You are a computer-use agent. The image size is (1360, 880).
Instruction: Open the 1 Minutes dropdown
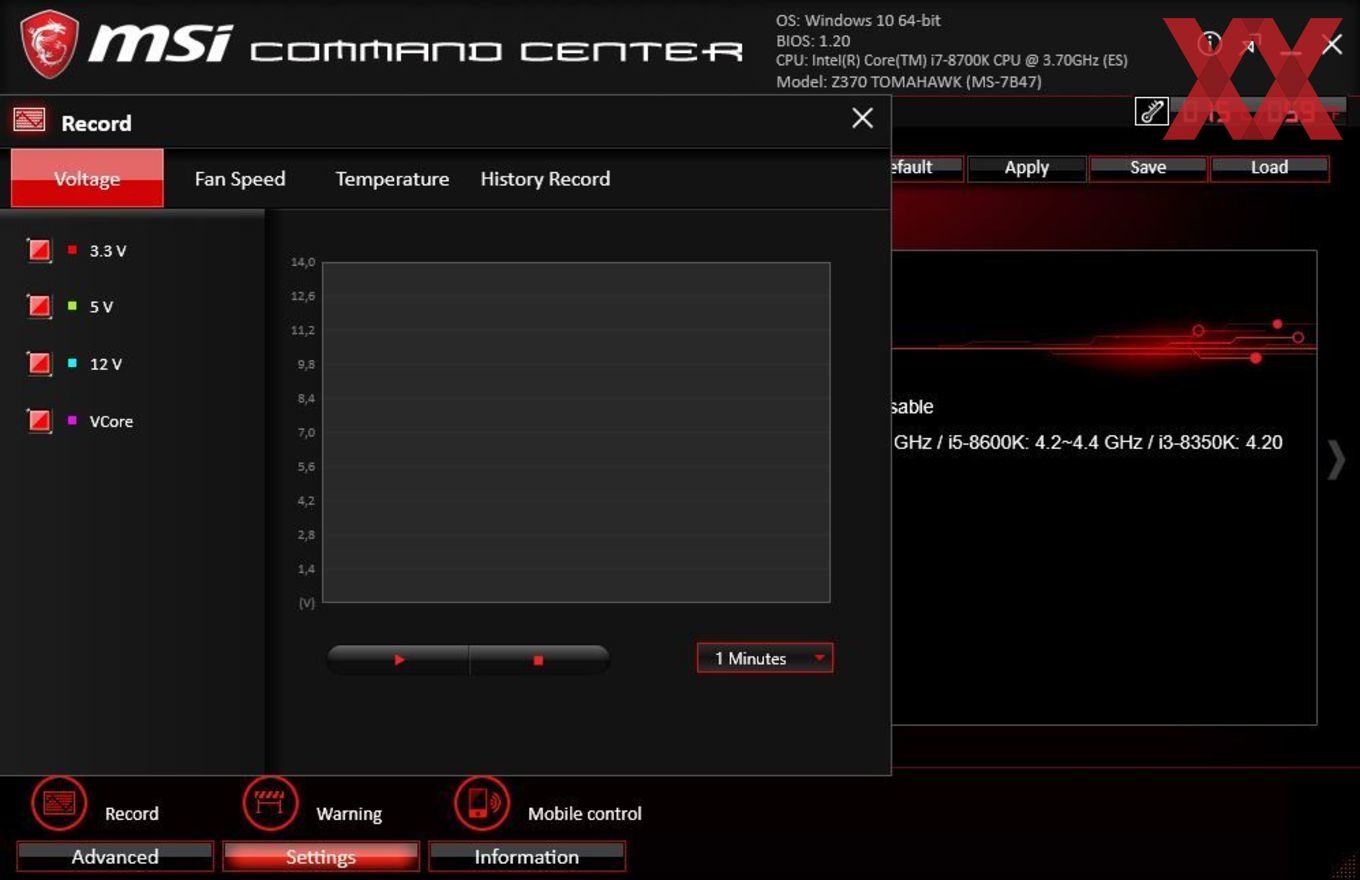[x=765, y=658]
